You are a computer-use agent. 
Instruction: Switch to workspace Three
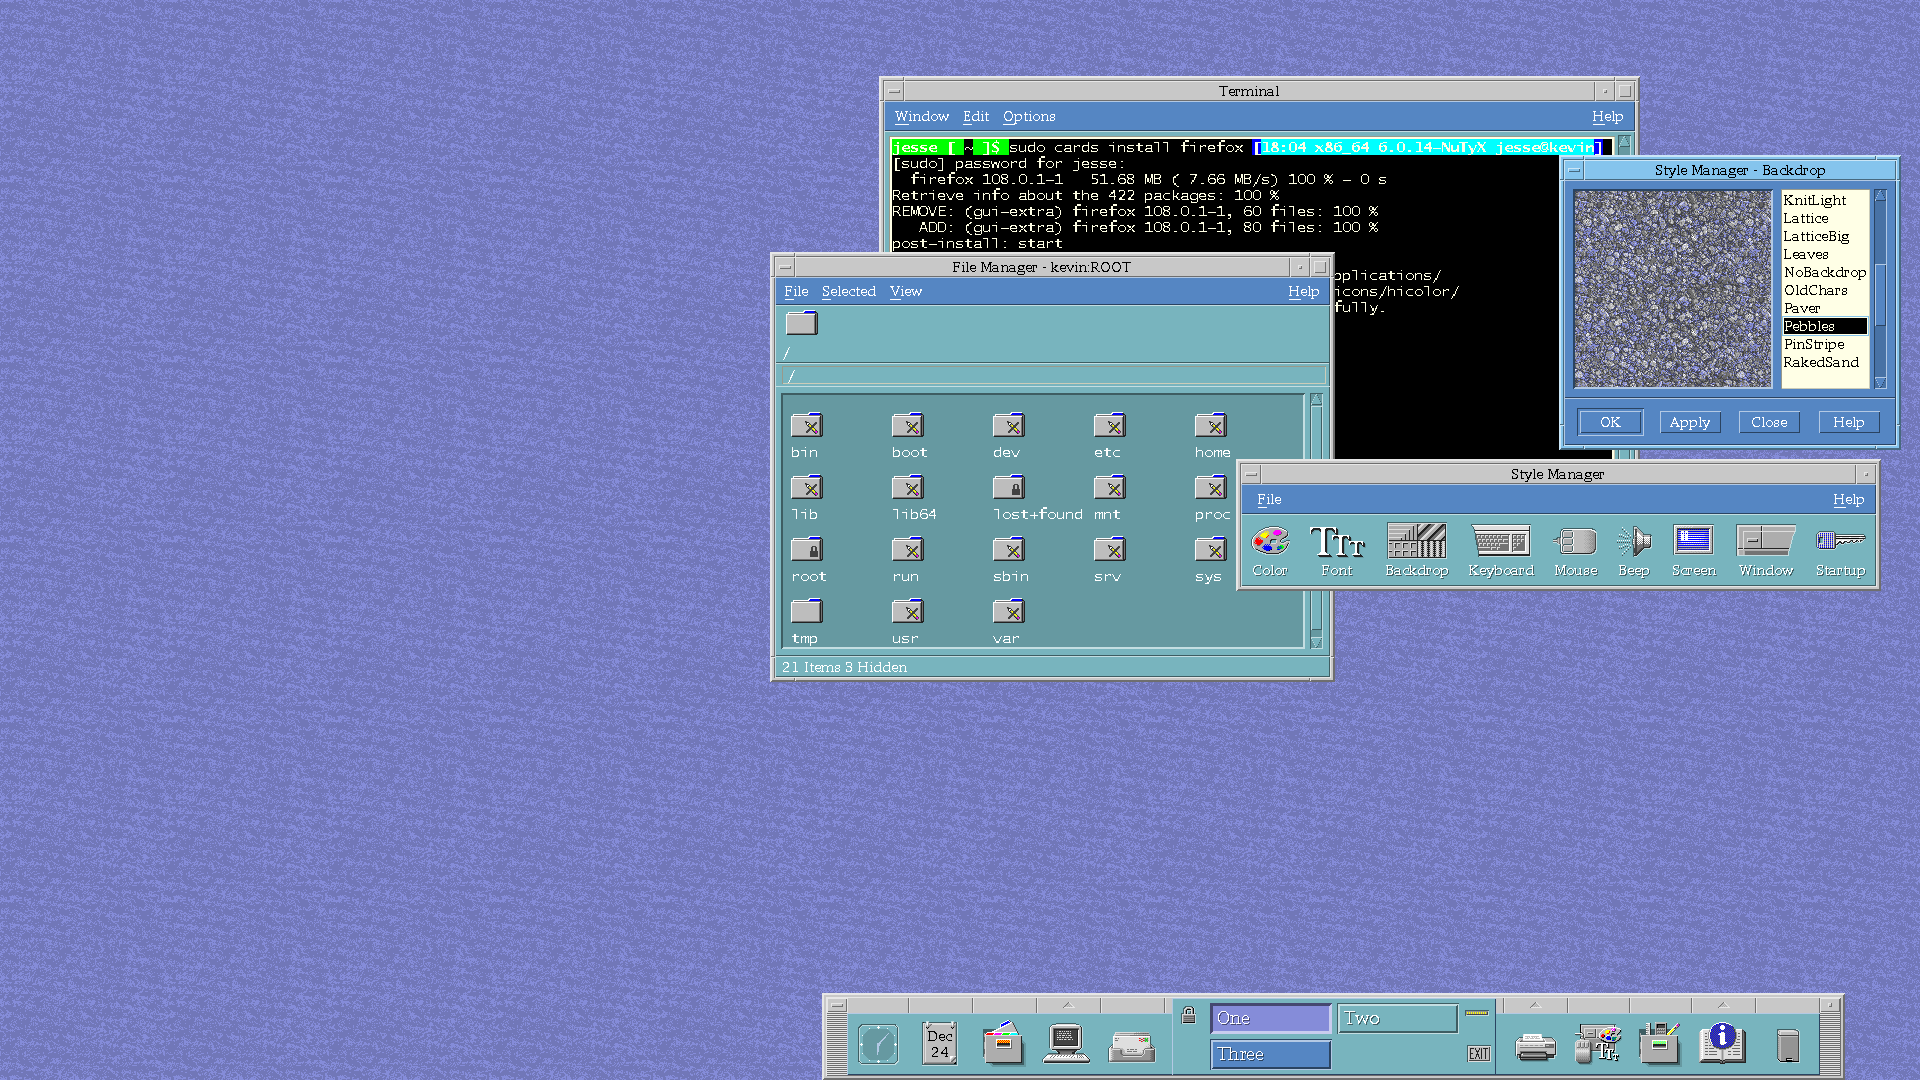tap(1271, 1054)
